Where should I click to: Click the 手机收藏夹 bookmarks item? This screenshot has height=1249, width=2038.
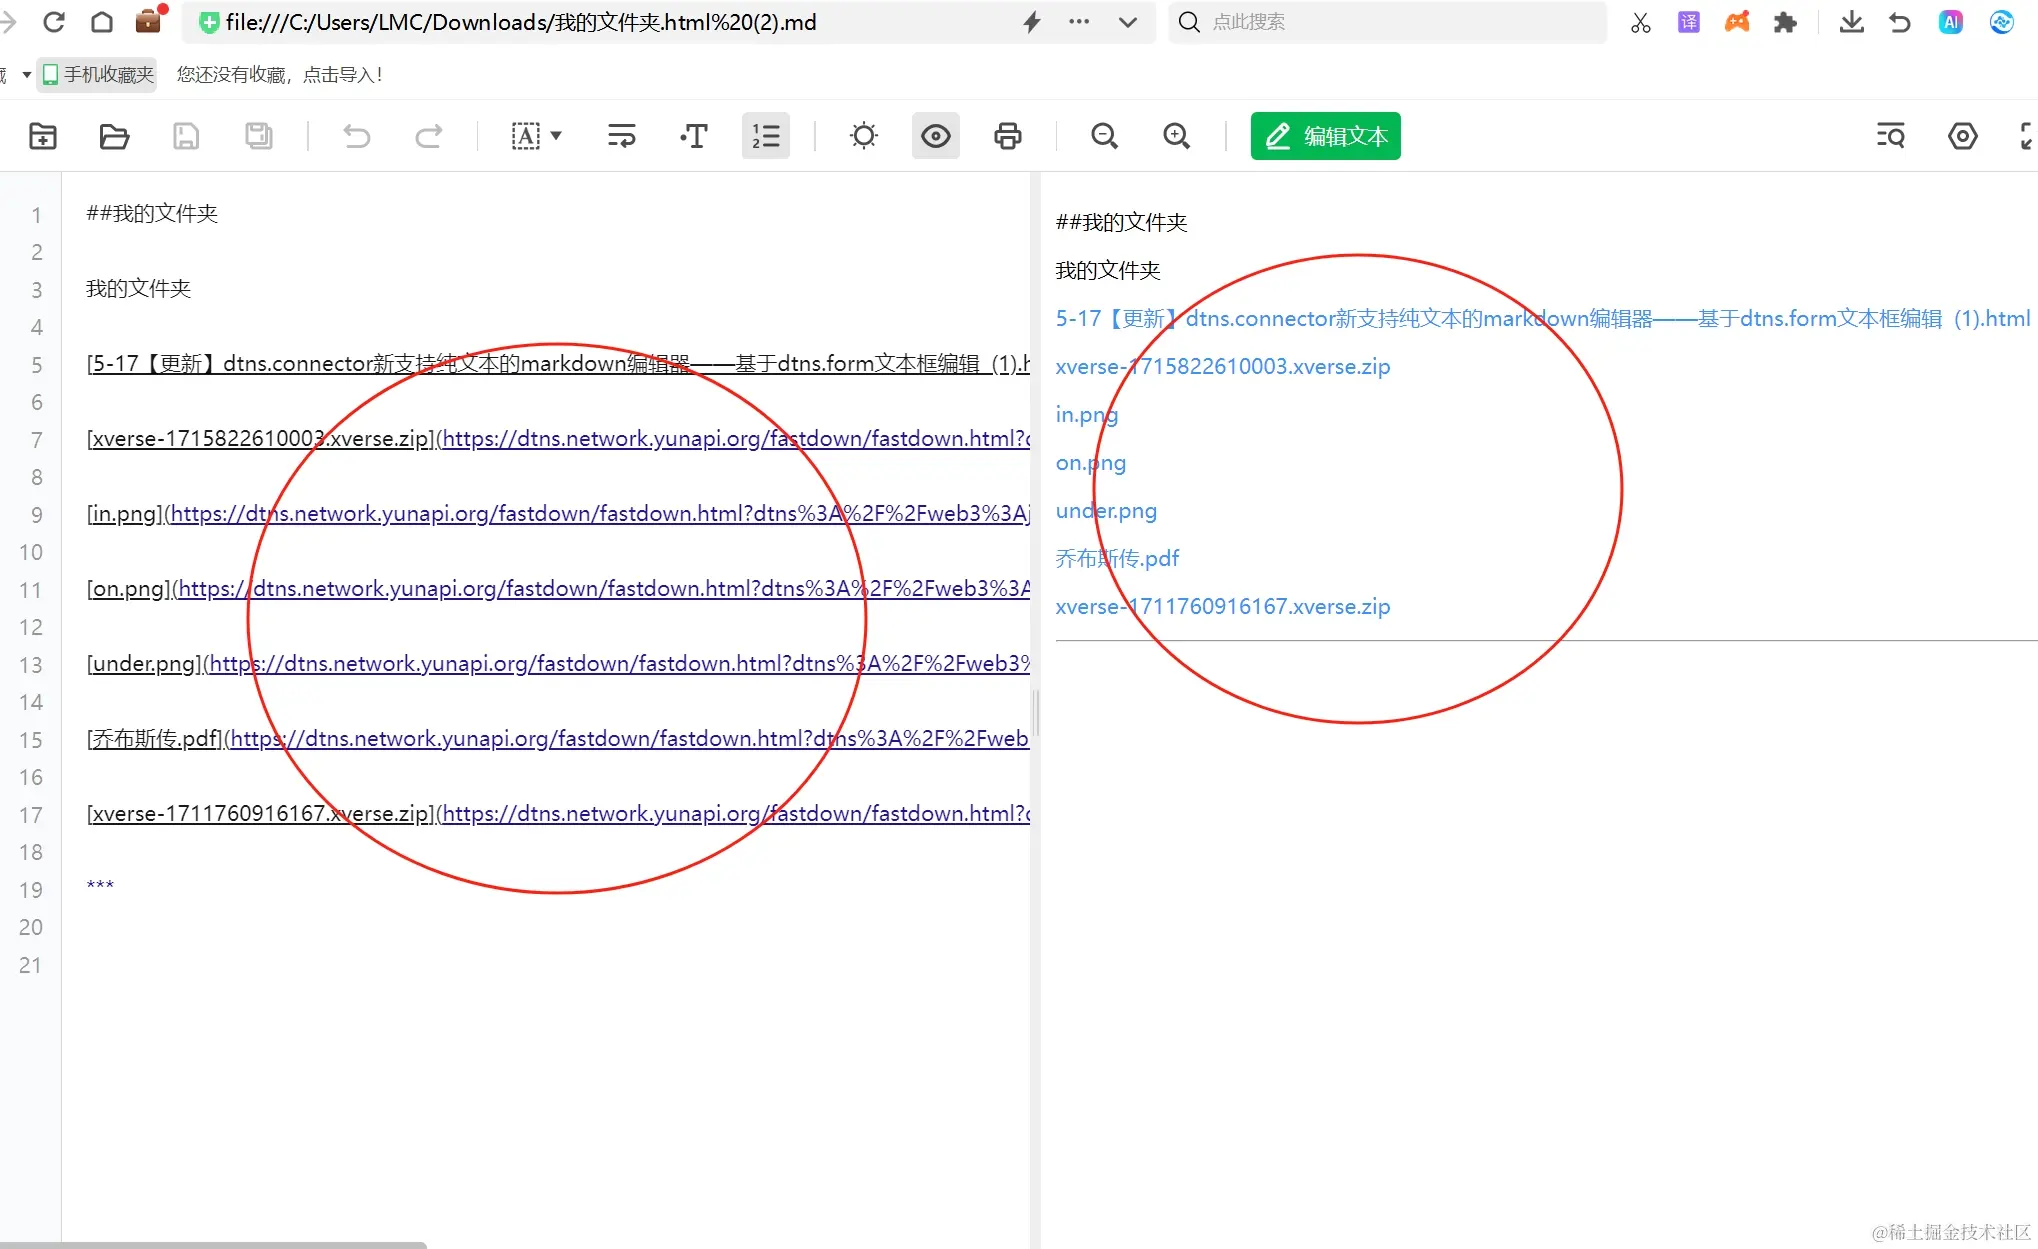coord(98,74)
